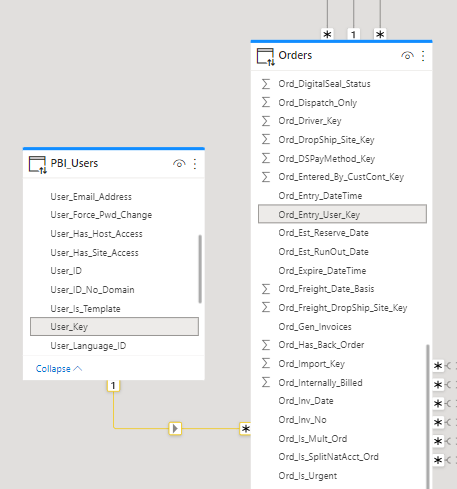
Task: Click sigma icon beside Ord_Entered_By_CustCont_Key
Action: point(266,177)
